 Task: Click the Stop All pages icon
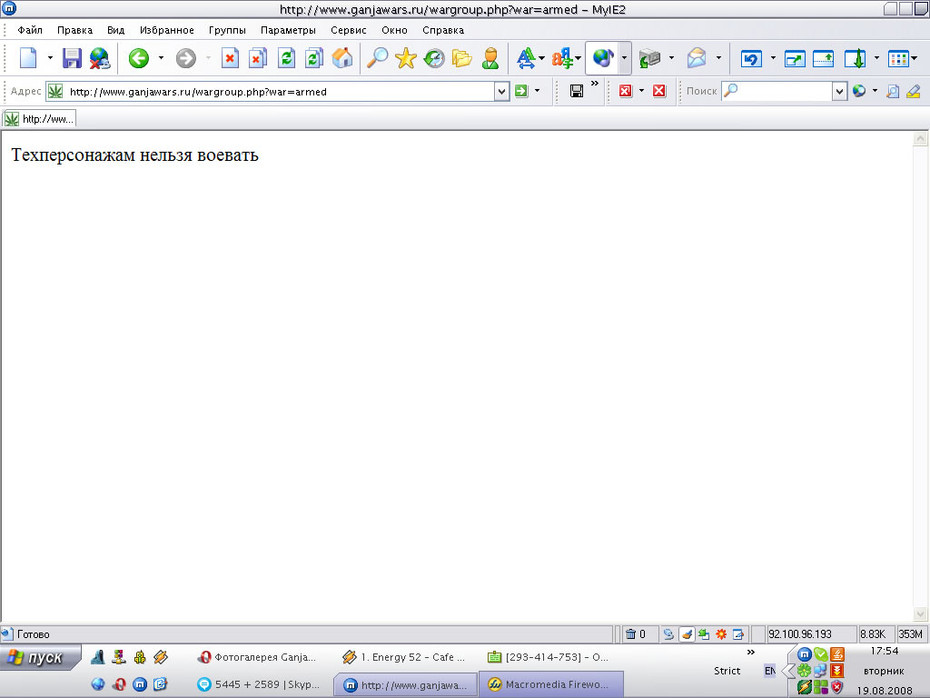(257, 58)
